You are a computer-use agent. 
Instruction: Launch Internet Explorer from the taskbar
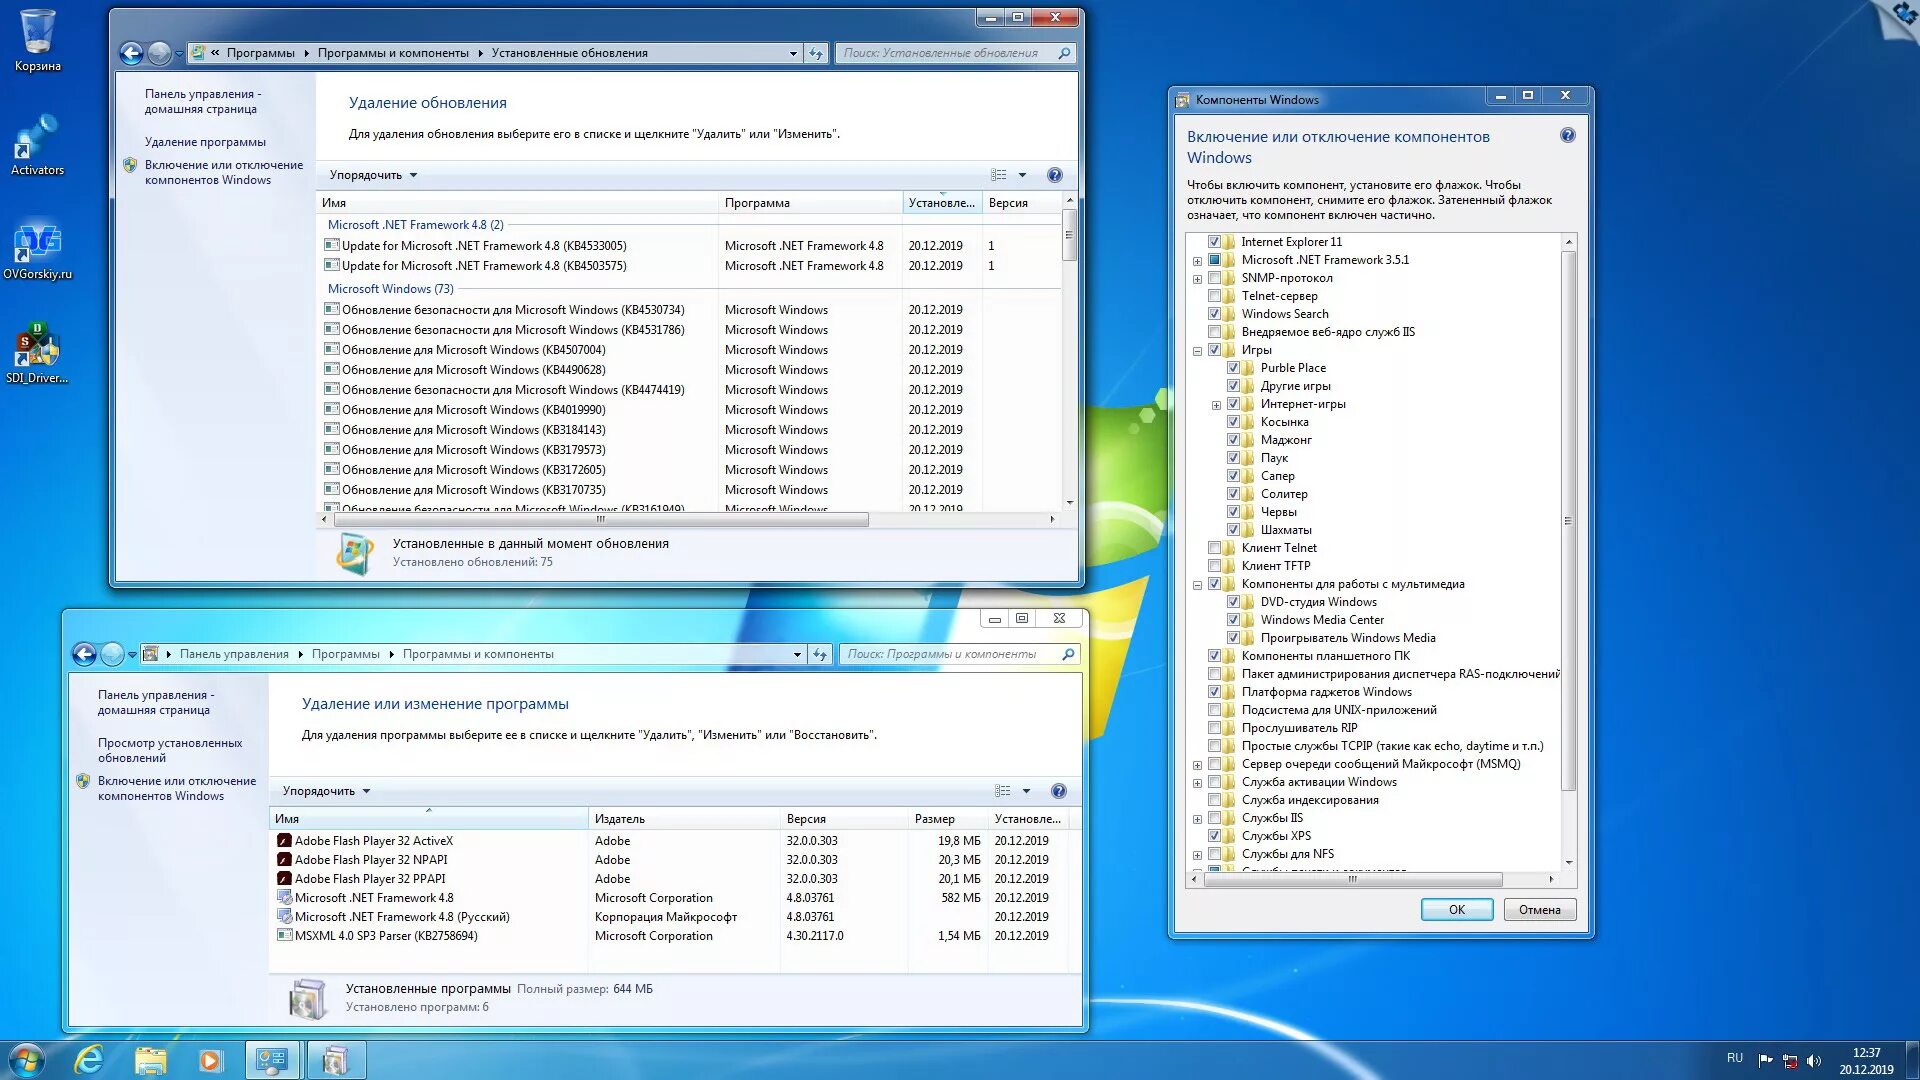[x=91, y=1058]
